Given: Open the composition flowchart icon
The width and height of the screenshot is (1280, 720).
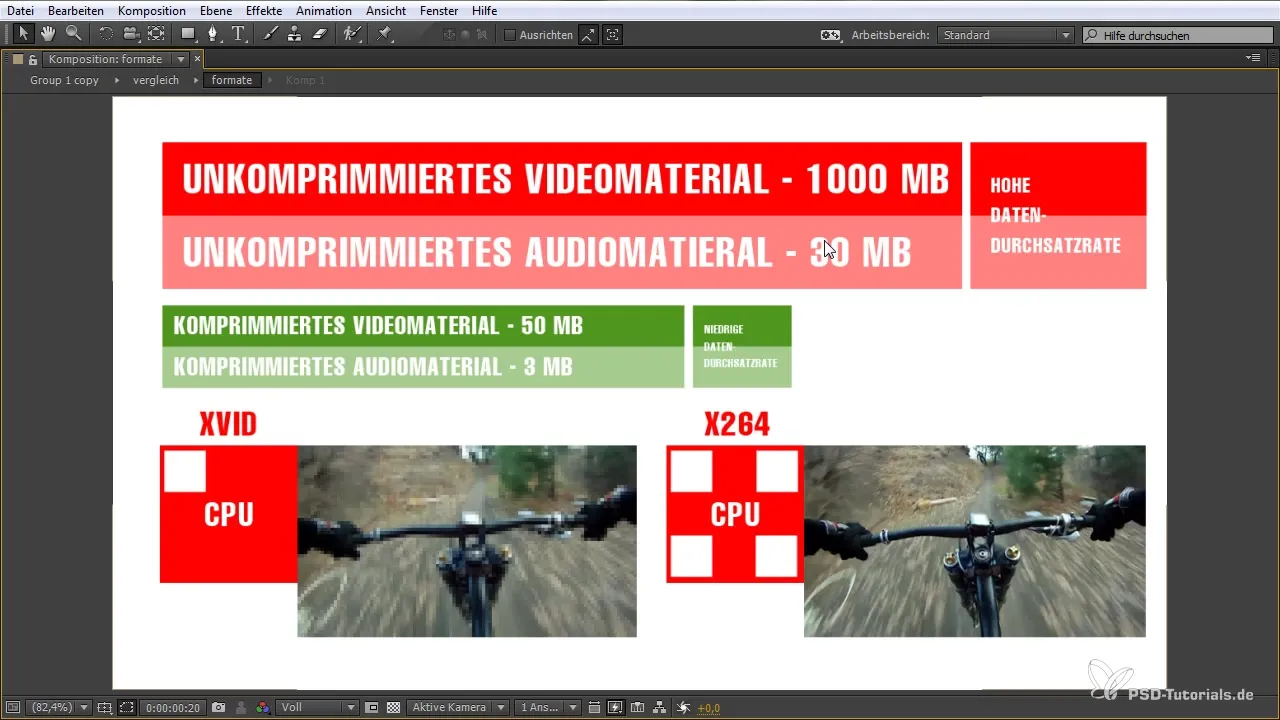Looking at the screenshot, I should coord(659,707).
